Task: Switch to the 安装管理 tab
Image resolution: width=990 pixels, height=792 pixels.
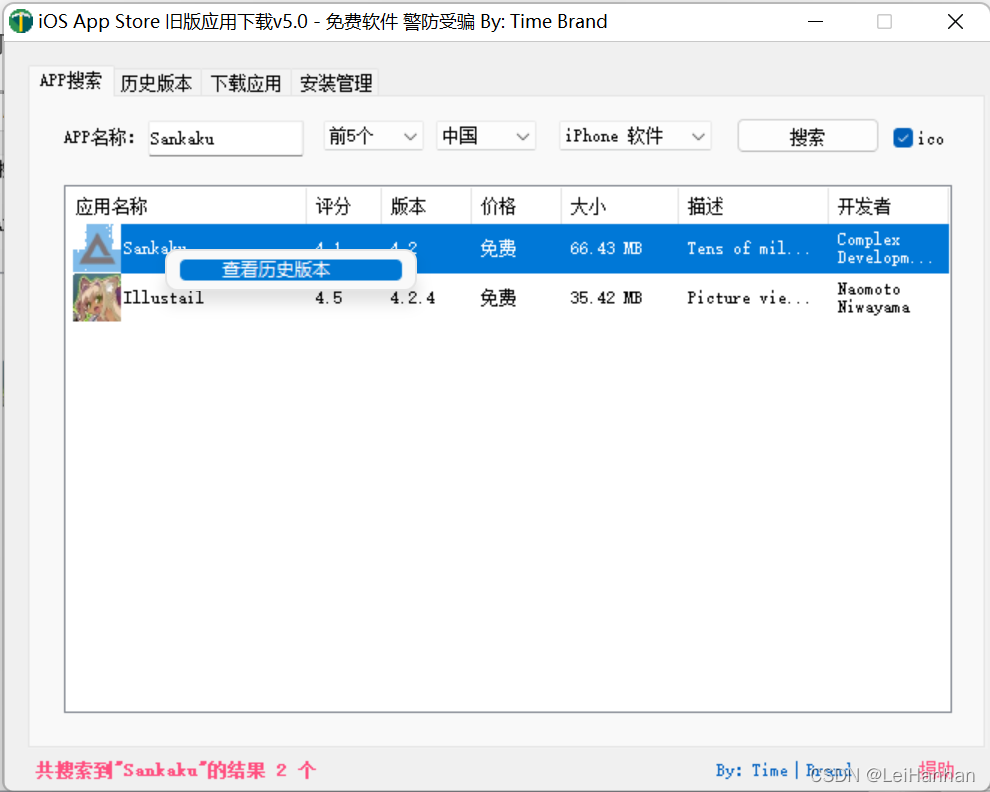Action: point(336,83)
